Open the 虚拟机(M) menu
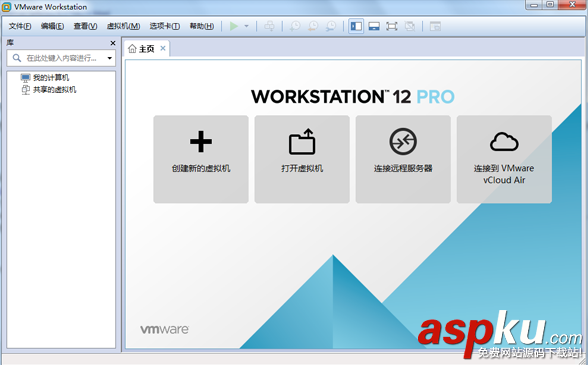 point(123,26)
